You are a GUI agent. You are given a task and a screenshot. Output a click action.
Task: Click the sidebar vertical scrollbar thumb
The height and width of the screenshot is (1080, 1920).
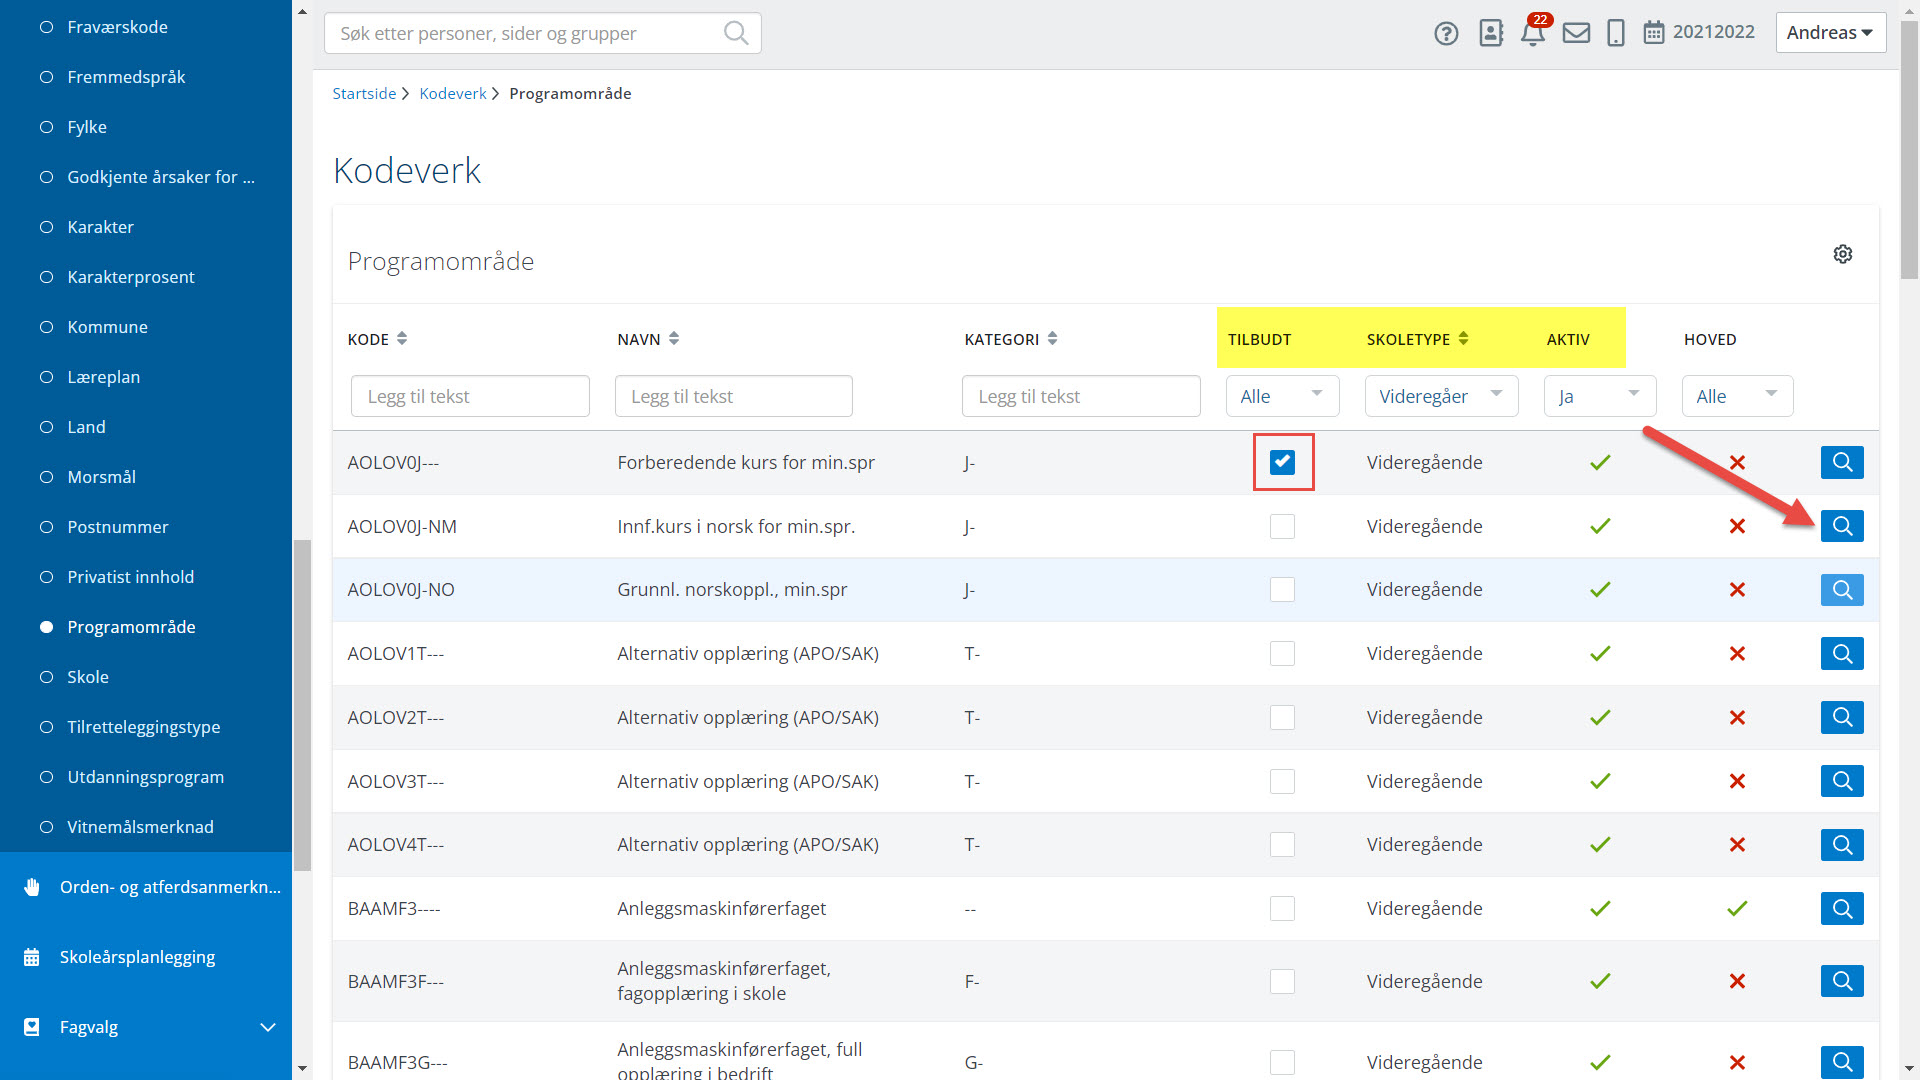[302, 705]
